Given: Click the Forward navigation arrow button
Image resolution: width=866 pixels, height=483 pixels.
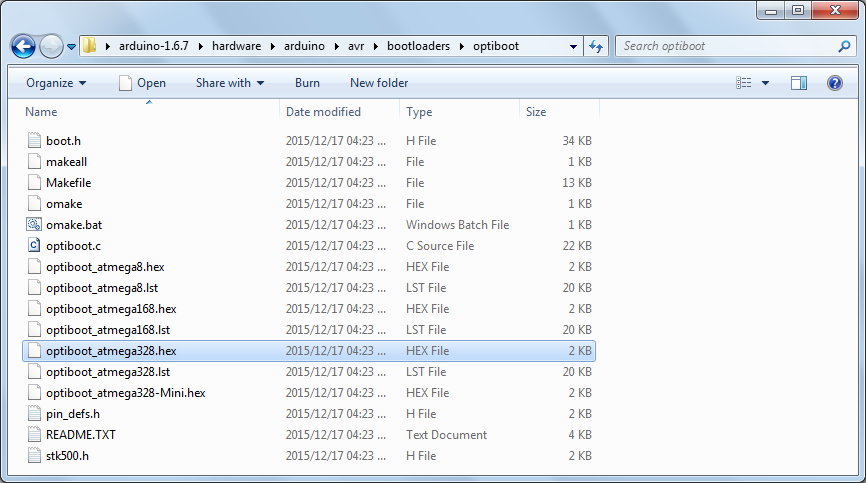Looking at the screenshot, I should (x=51, y=46).
